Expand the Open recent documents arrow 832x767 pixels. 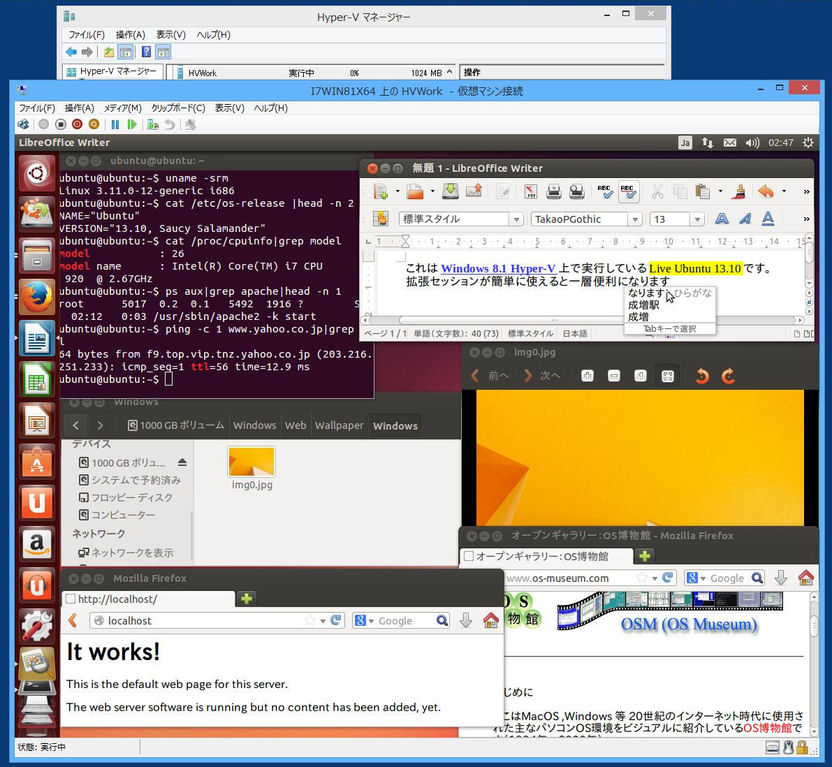tap(432, 192)
